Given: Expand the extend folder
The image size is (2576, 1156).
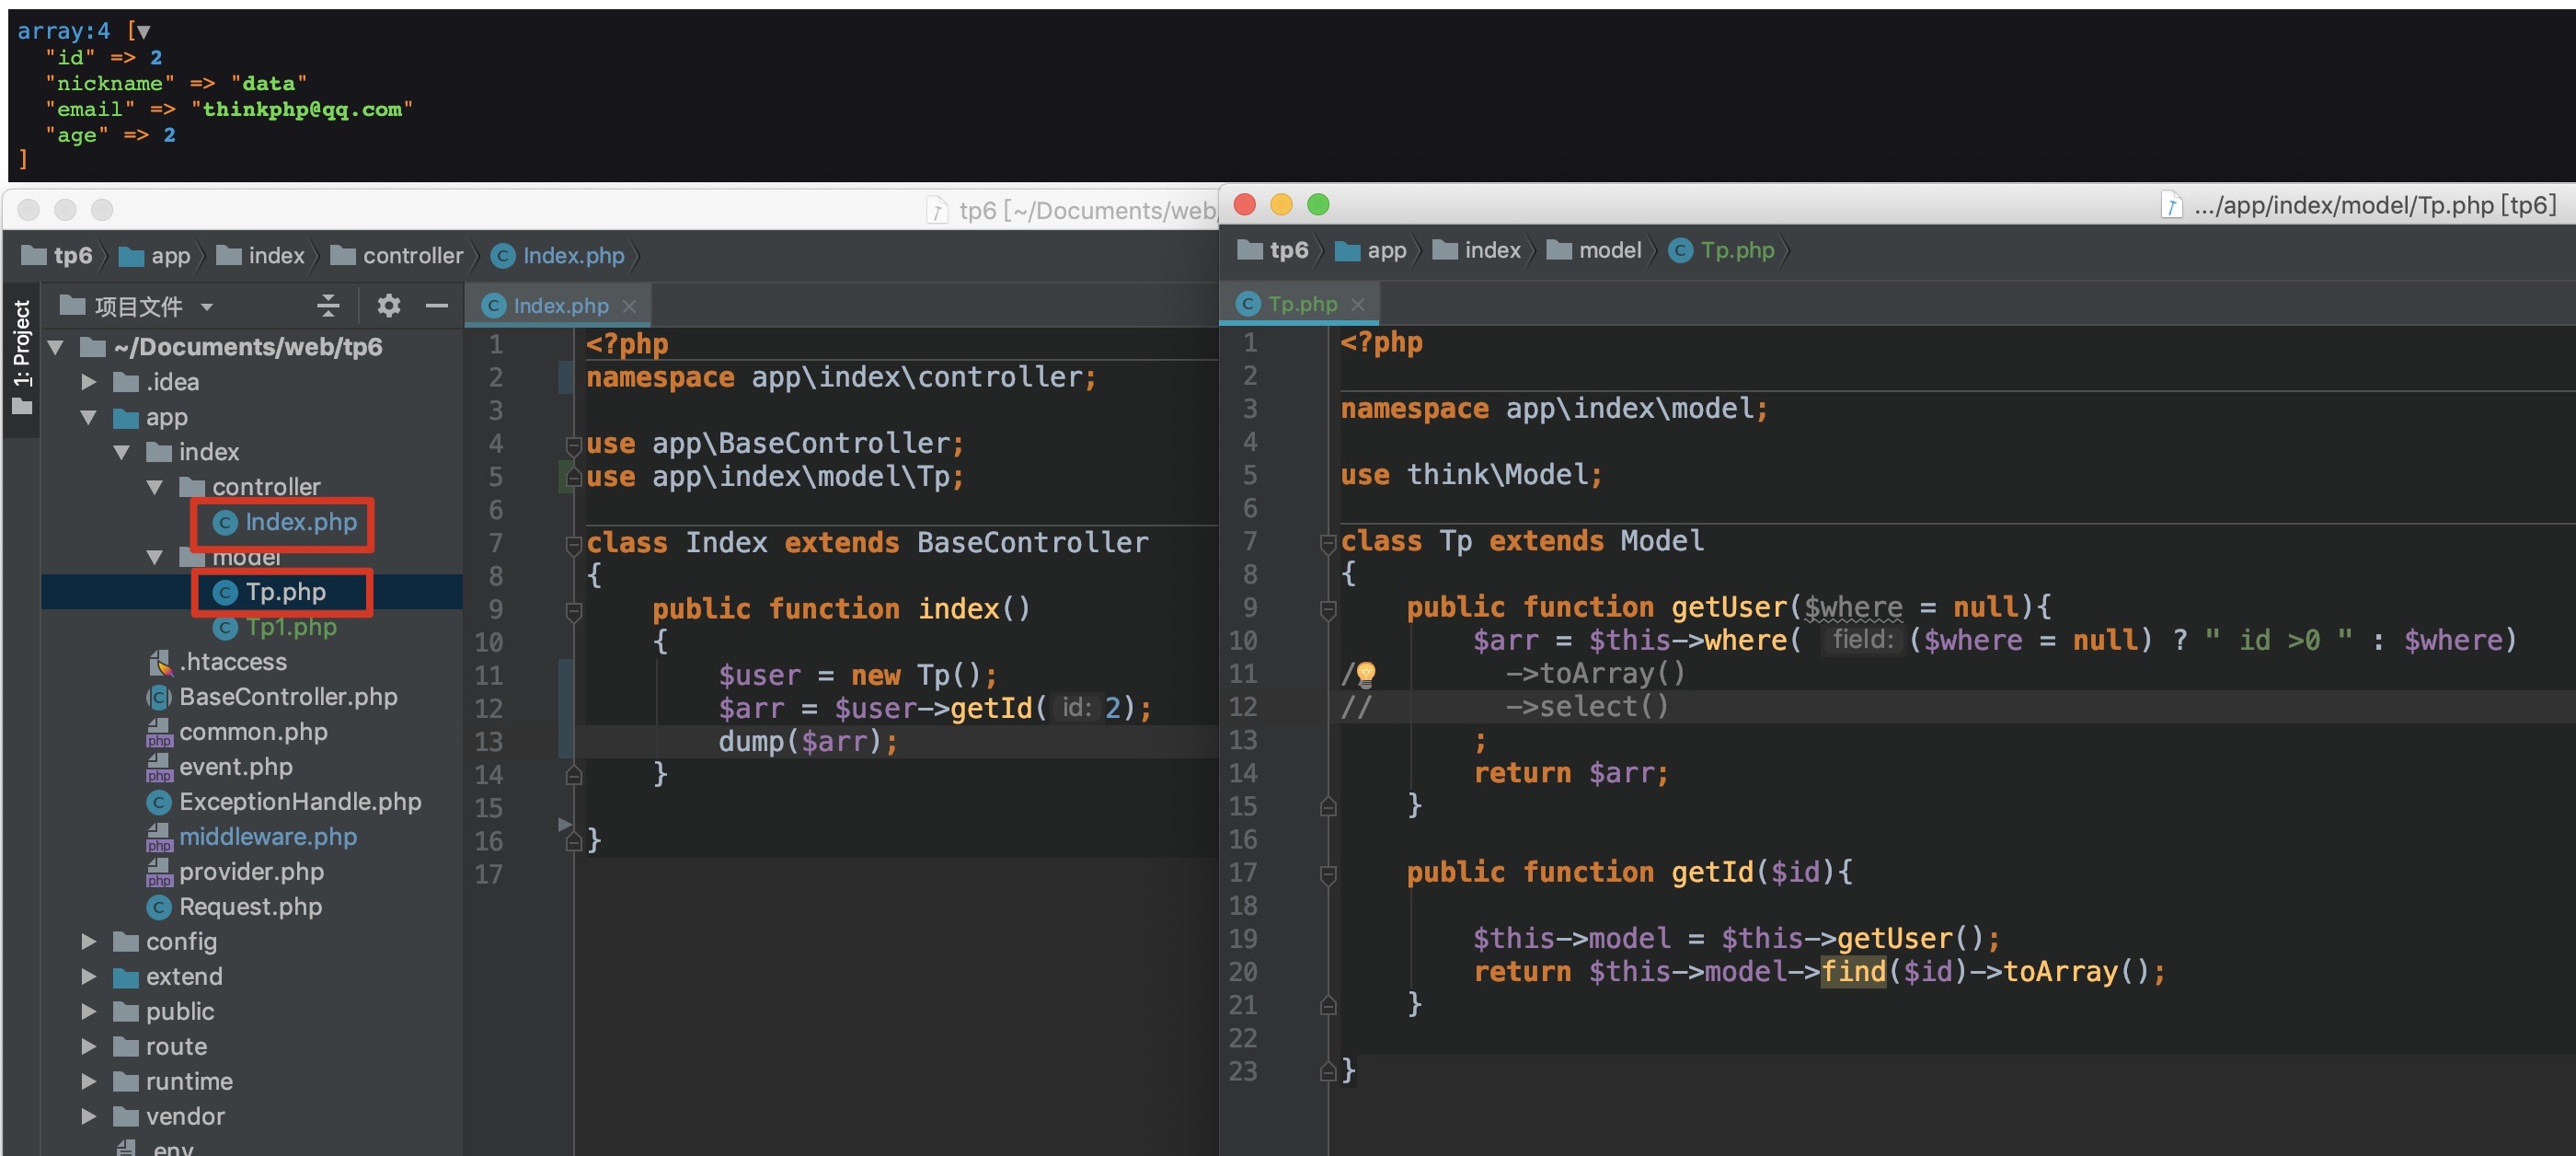Looking at the screenshot, I should click(89, 976).
